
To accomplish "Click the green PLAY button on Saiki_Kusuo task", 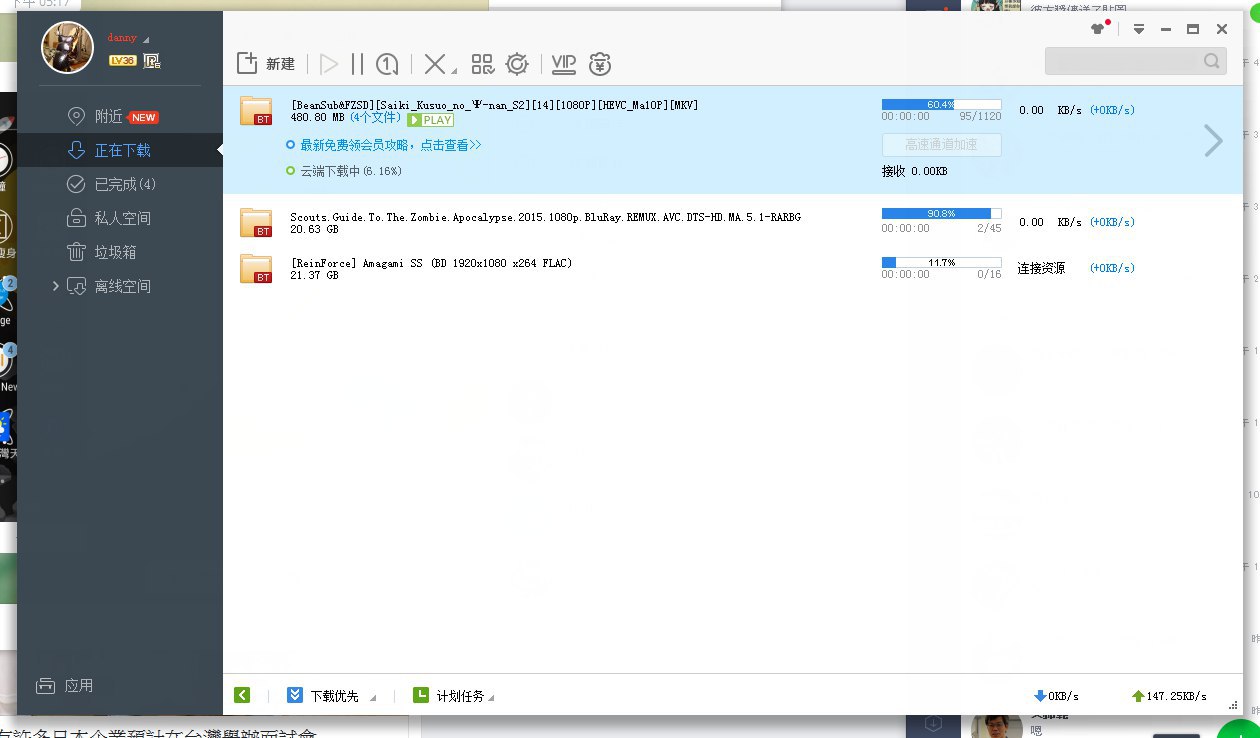I will (x=430, y=120).
